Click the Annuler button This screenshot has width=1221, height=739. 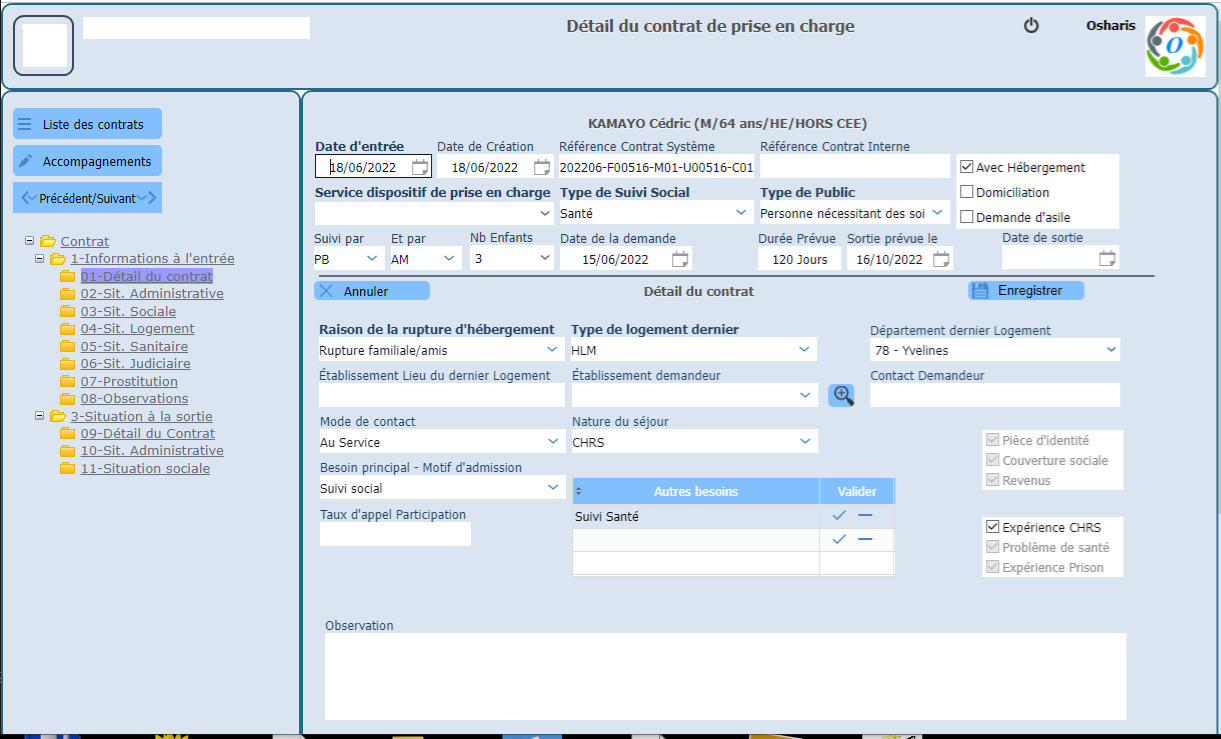[x=372, y=291]
